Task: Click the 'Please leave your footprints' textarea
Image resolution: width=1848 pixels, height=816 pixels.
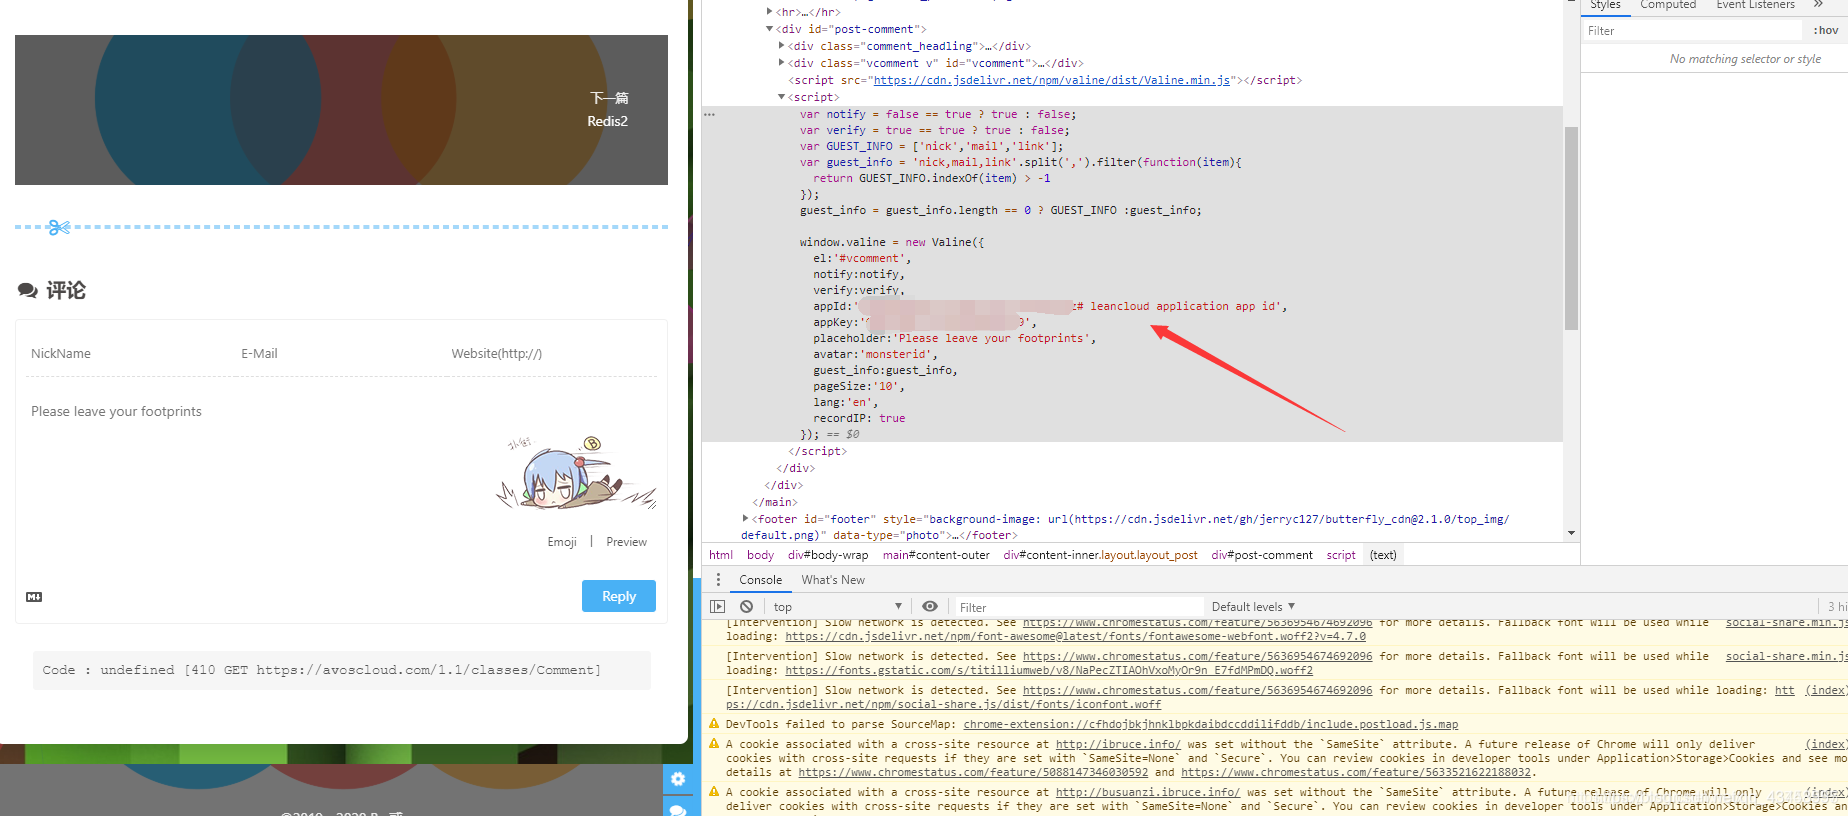Action: point(341,455)
